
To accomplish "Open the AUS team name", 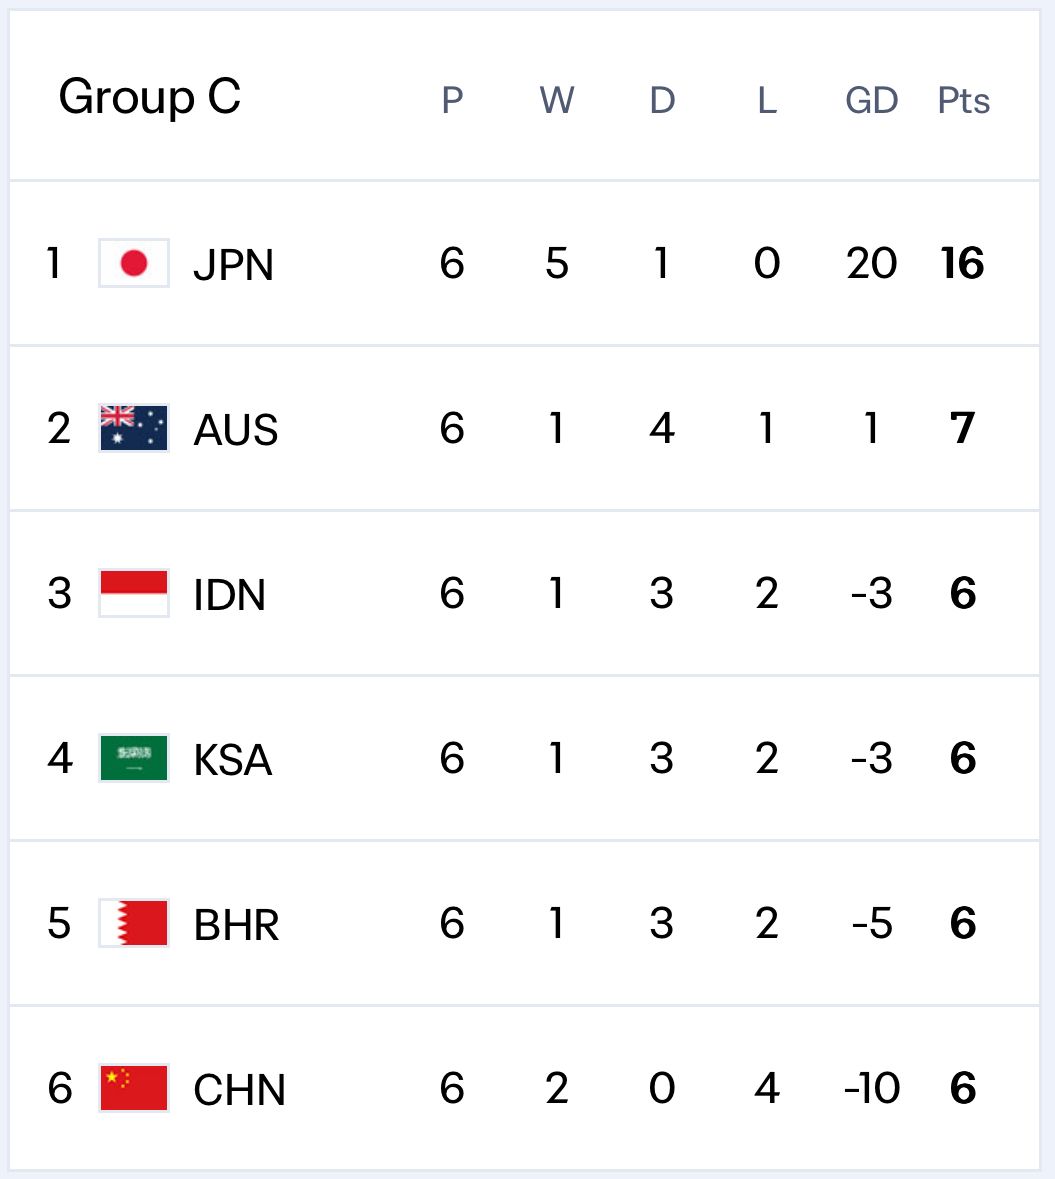I will (x=236, y=430).
